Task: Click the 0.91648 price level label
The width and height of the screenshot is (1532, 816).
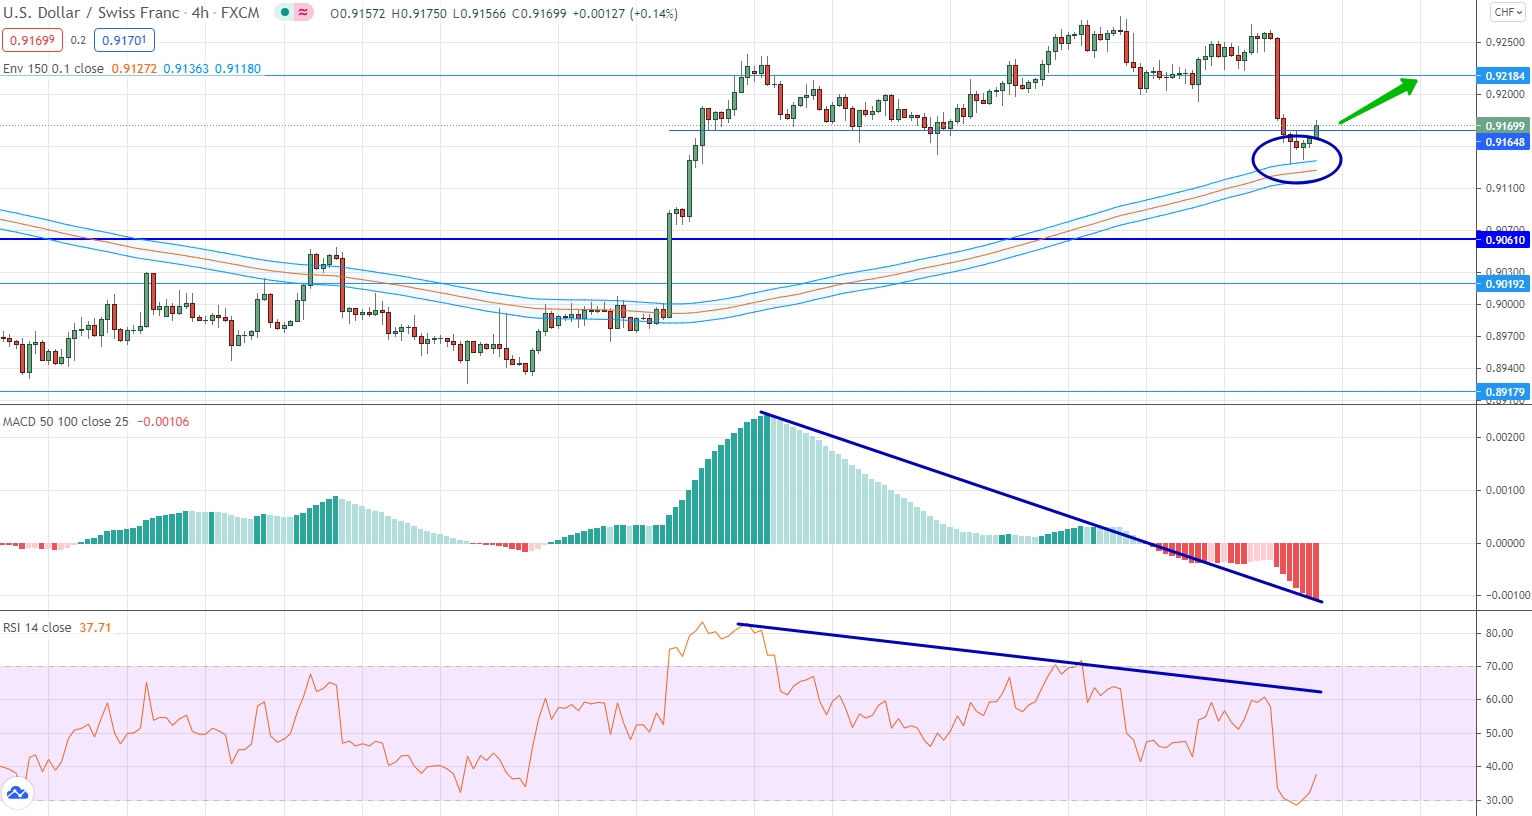Action: [1504, 142]
